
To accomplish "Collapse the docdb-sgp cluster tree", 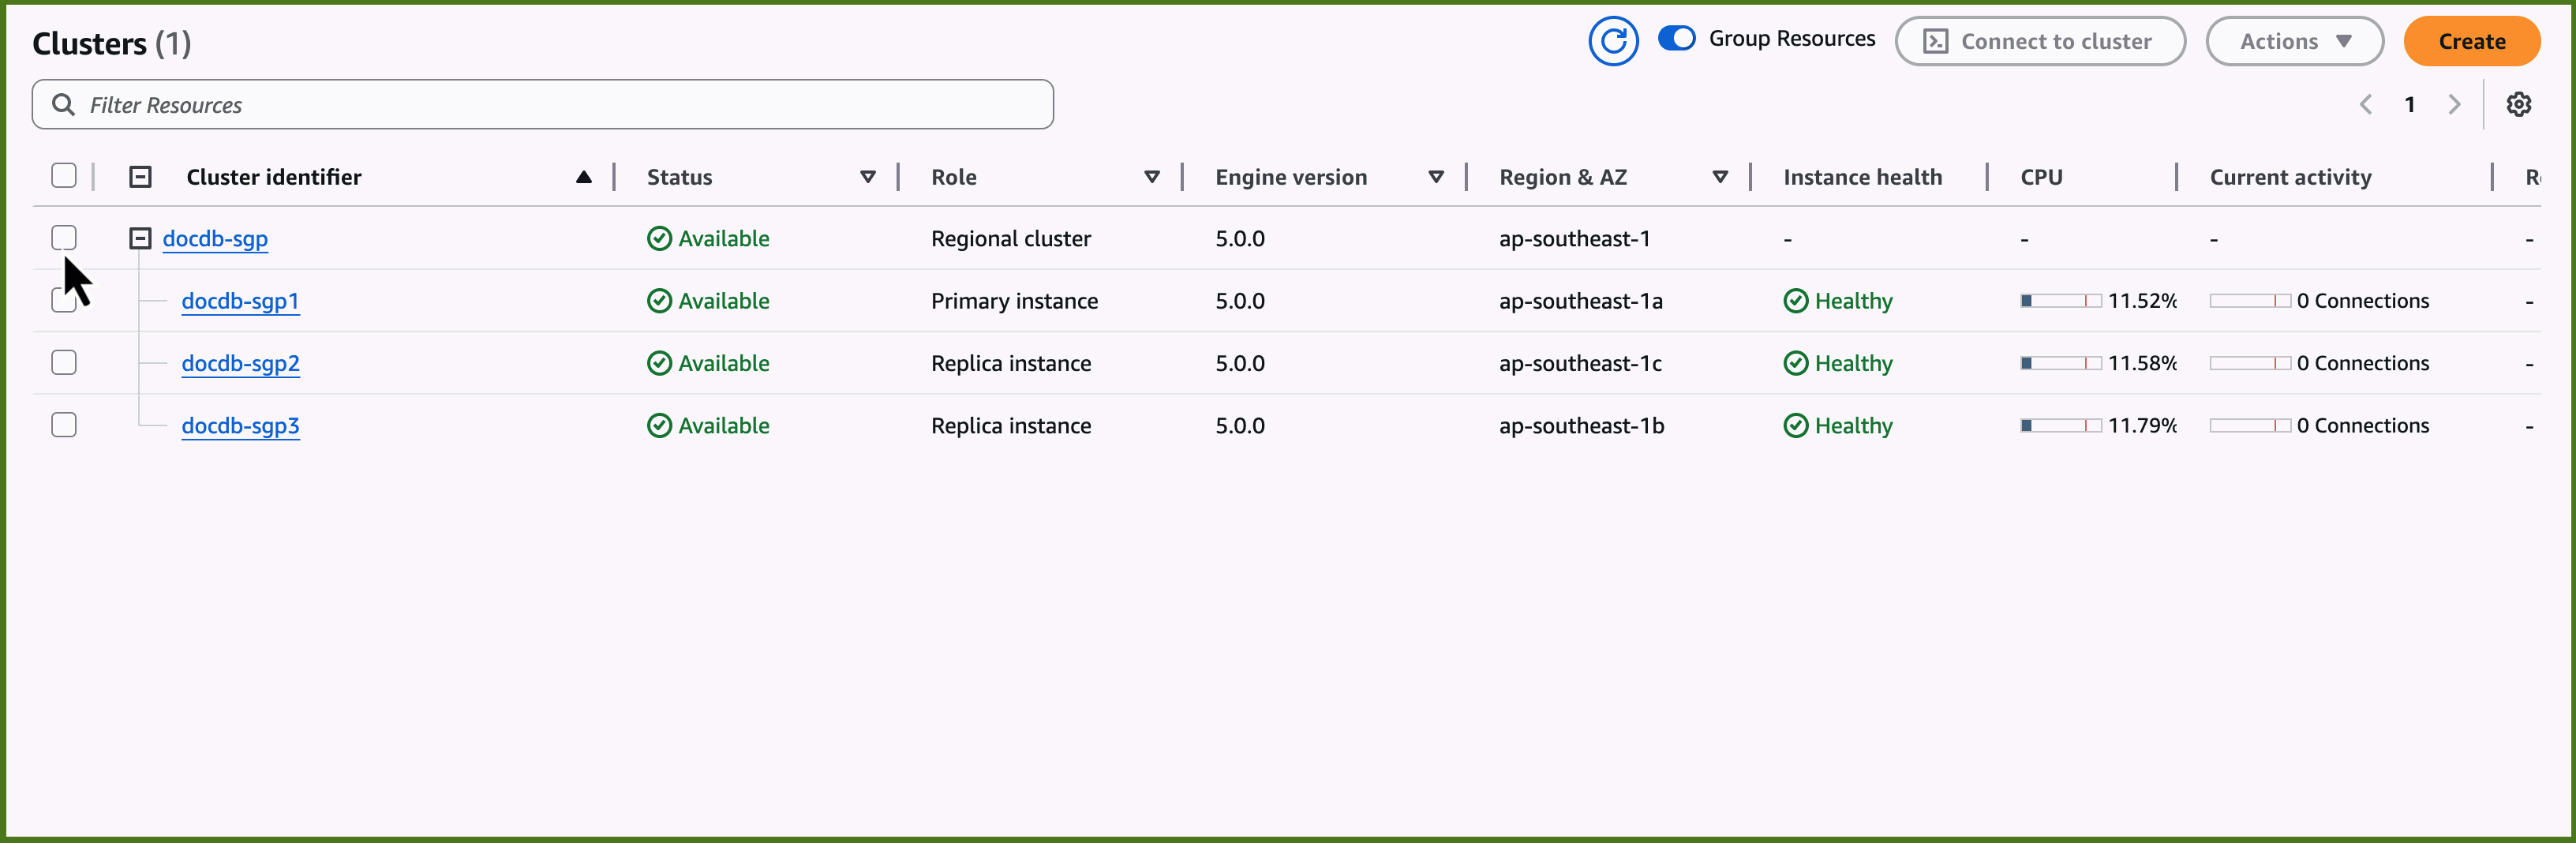I will pos(140,238).
